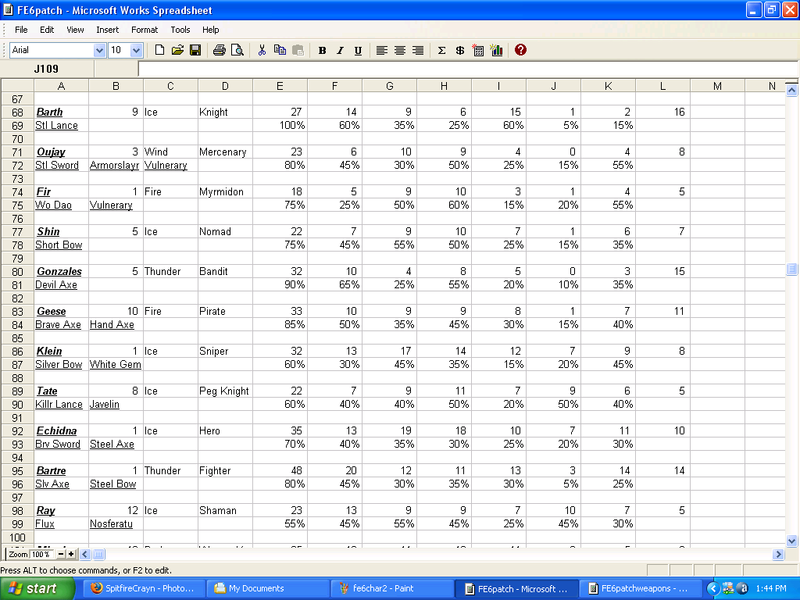The width and height of the screenshot is (800, 600).
Task: Click the vertical scrollbar thumb
Action: pos(792,269)
